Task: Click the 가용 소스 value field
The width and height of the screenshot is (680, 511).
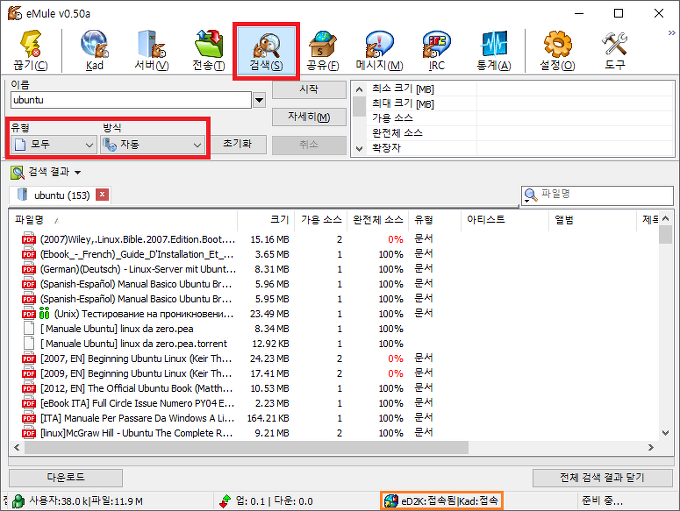Action: tap(575, 118)
